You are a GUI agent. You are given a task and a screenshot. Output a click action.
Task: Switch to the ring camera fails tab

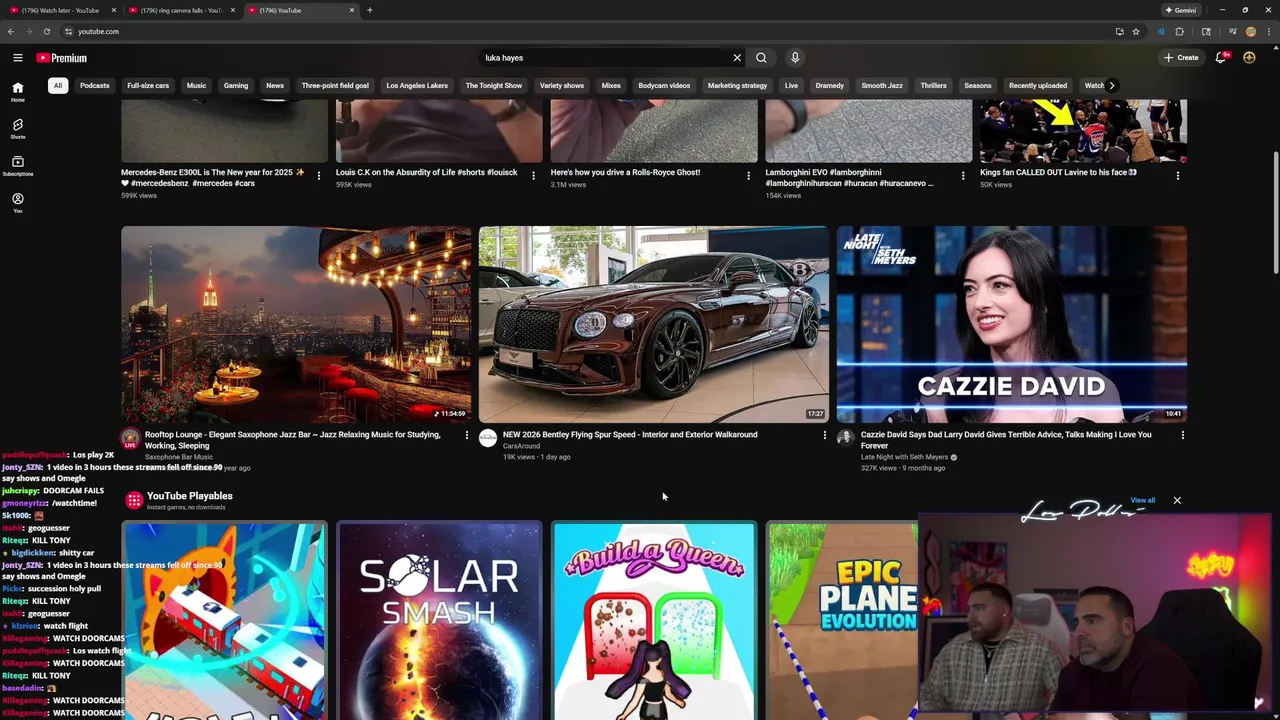[x=180, y=10]
